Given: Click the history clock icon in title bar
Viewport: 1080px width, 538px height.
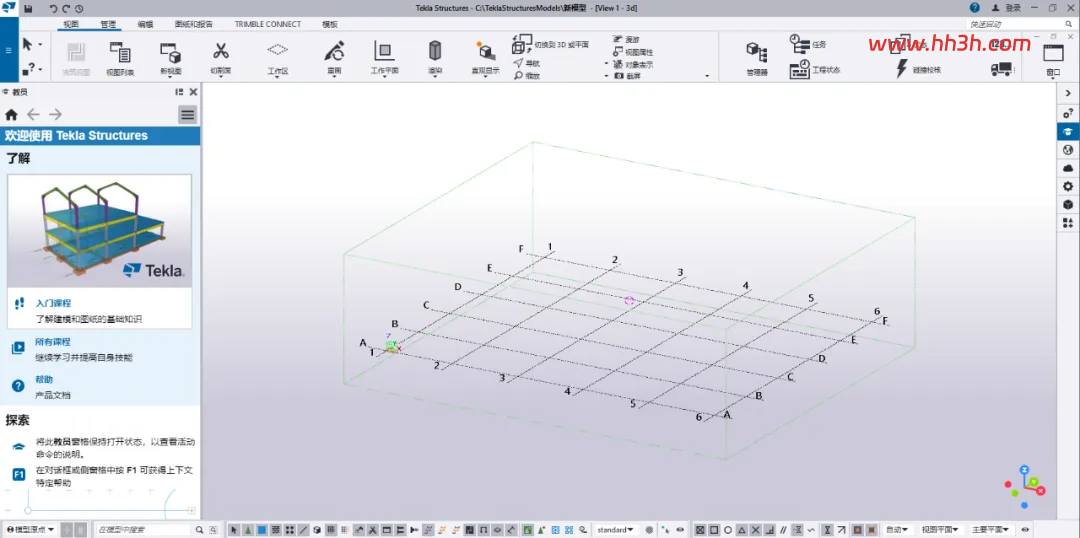Looking at the screenshot, I should click(x=79, y=8).
